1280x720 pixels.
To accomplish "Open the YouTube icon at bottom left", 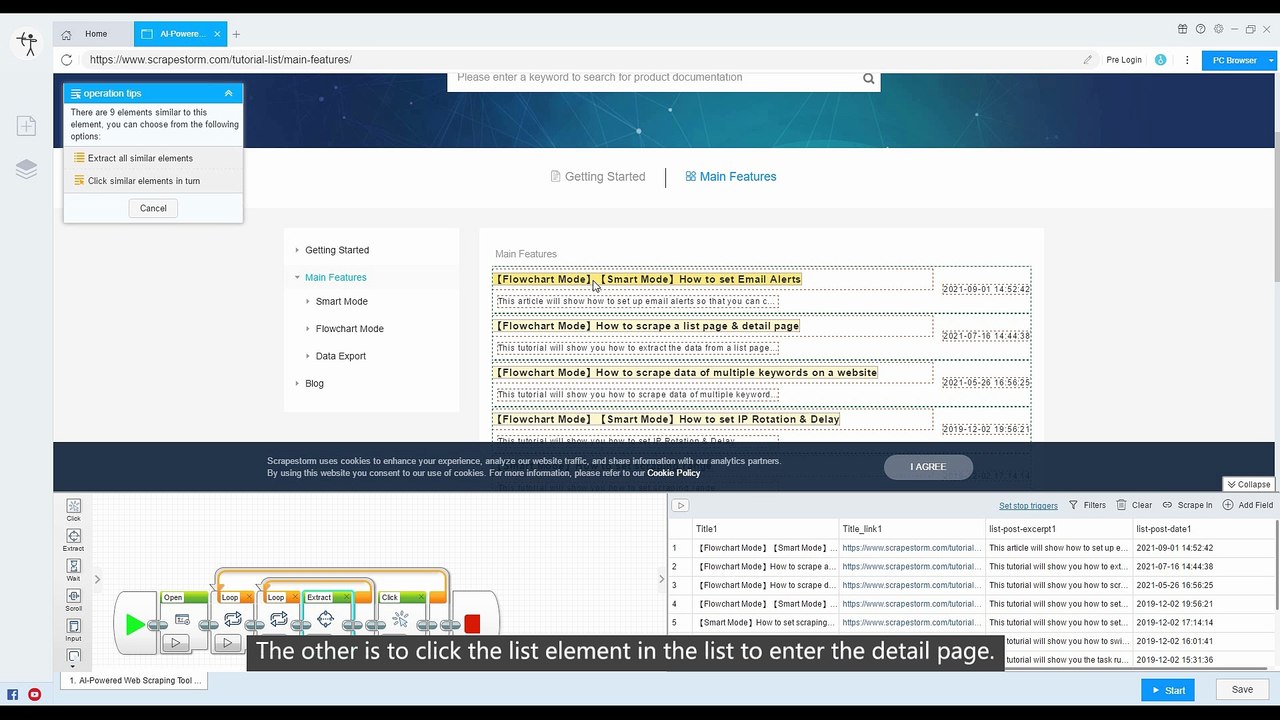I will tap(35, 694).
